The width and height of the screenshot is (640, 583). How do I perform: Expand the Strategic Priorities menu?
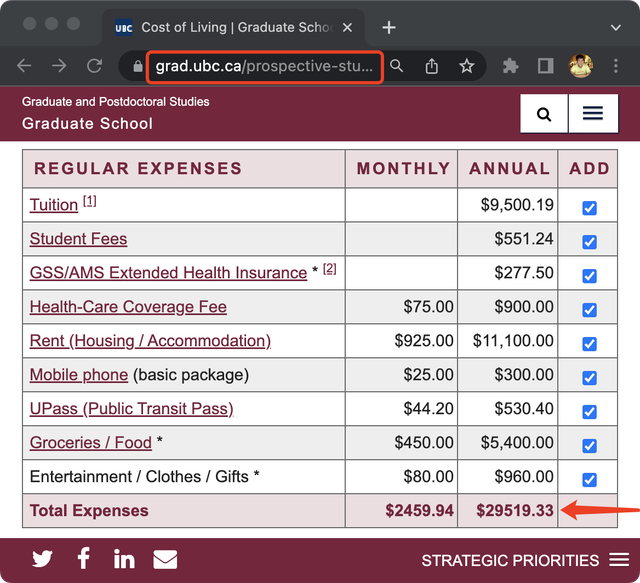525,560
